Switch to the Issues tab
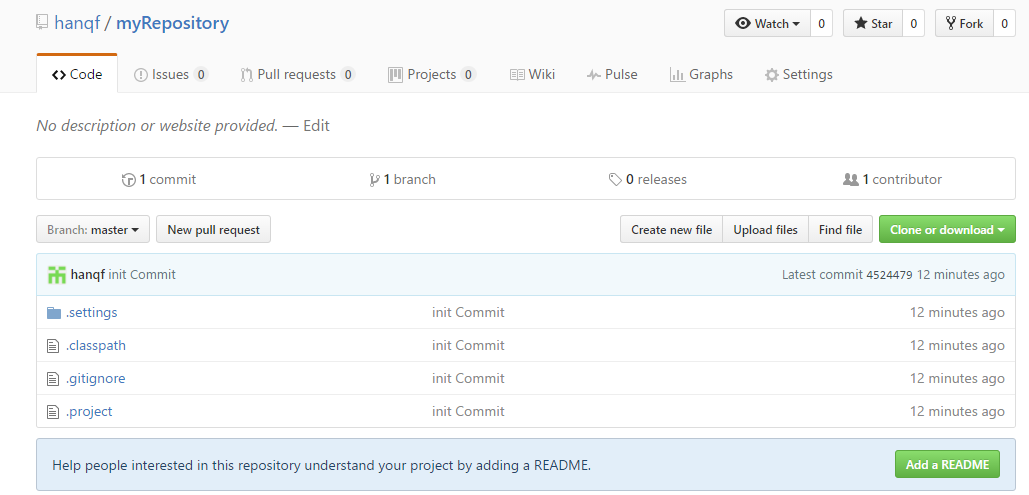1029x495 pixels. (x=171, y=75)
